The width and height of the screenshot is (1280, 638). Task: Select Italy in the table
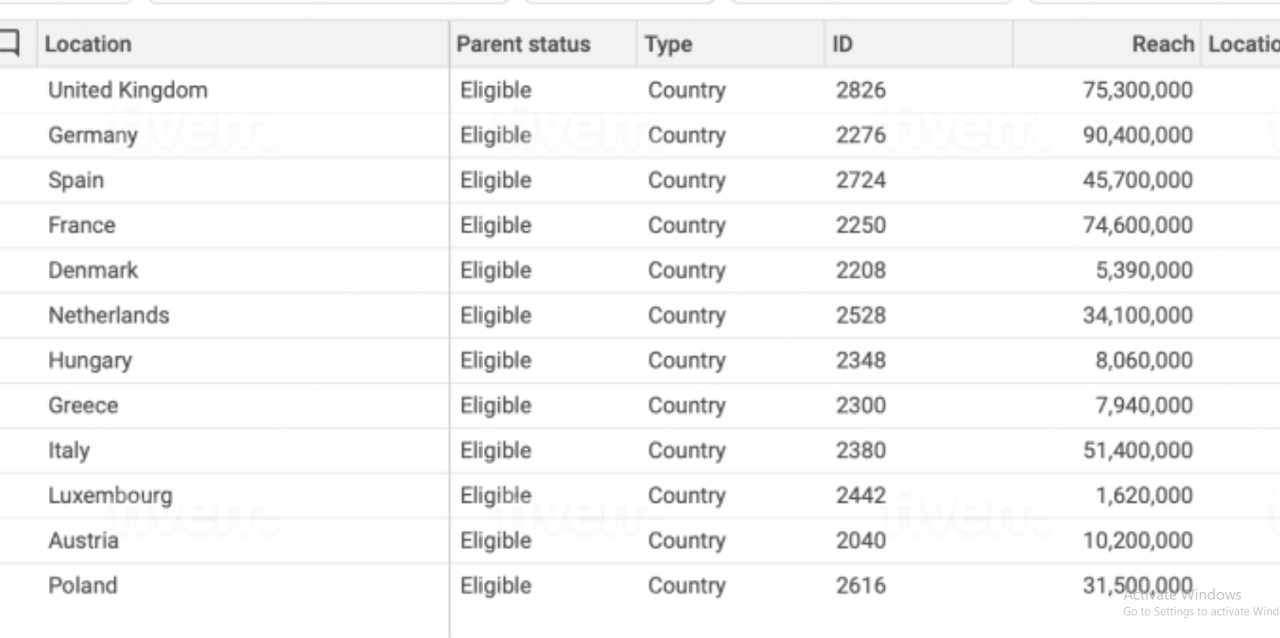pos(69,450)
